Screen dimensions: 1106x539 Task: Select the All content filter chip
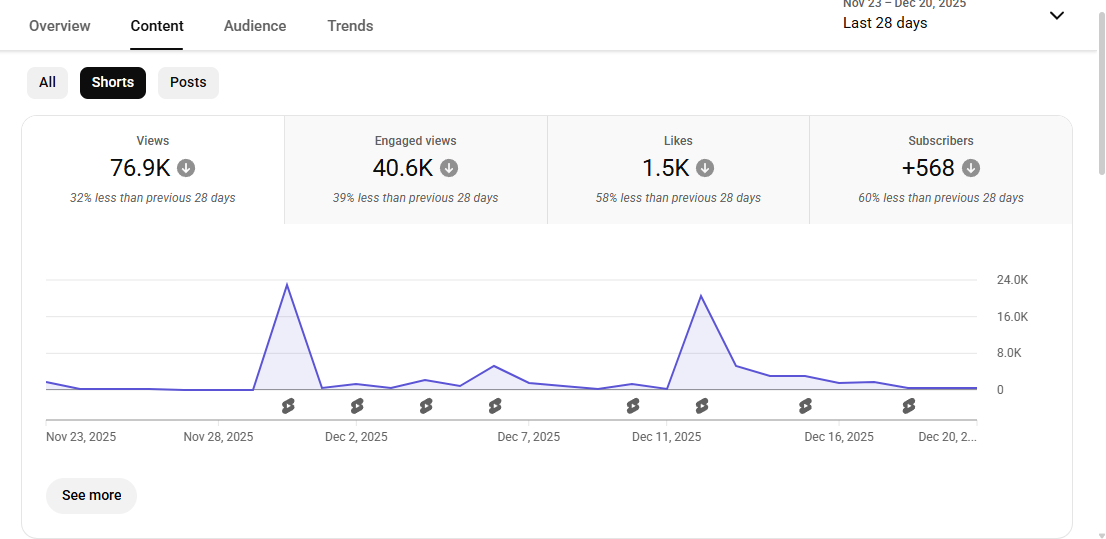click(47, 83)
